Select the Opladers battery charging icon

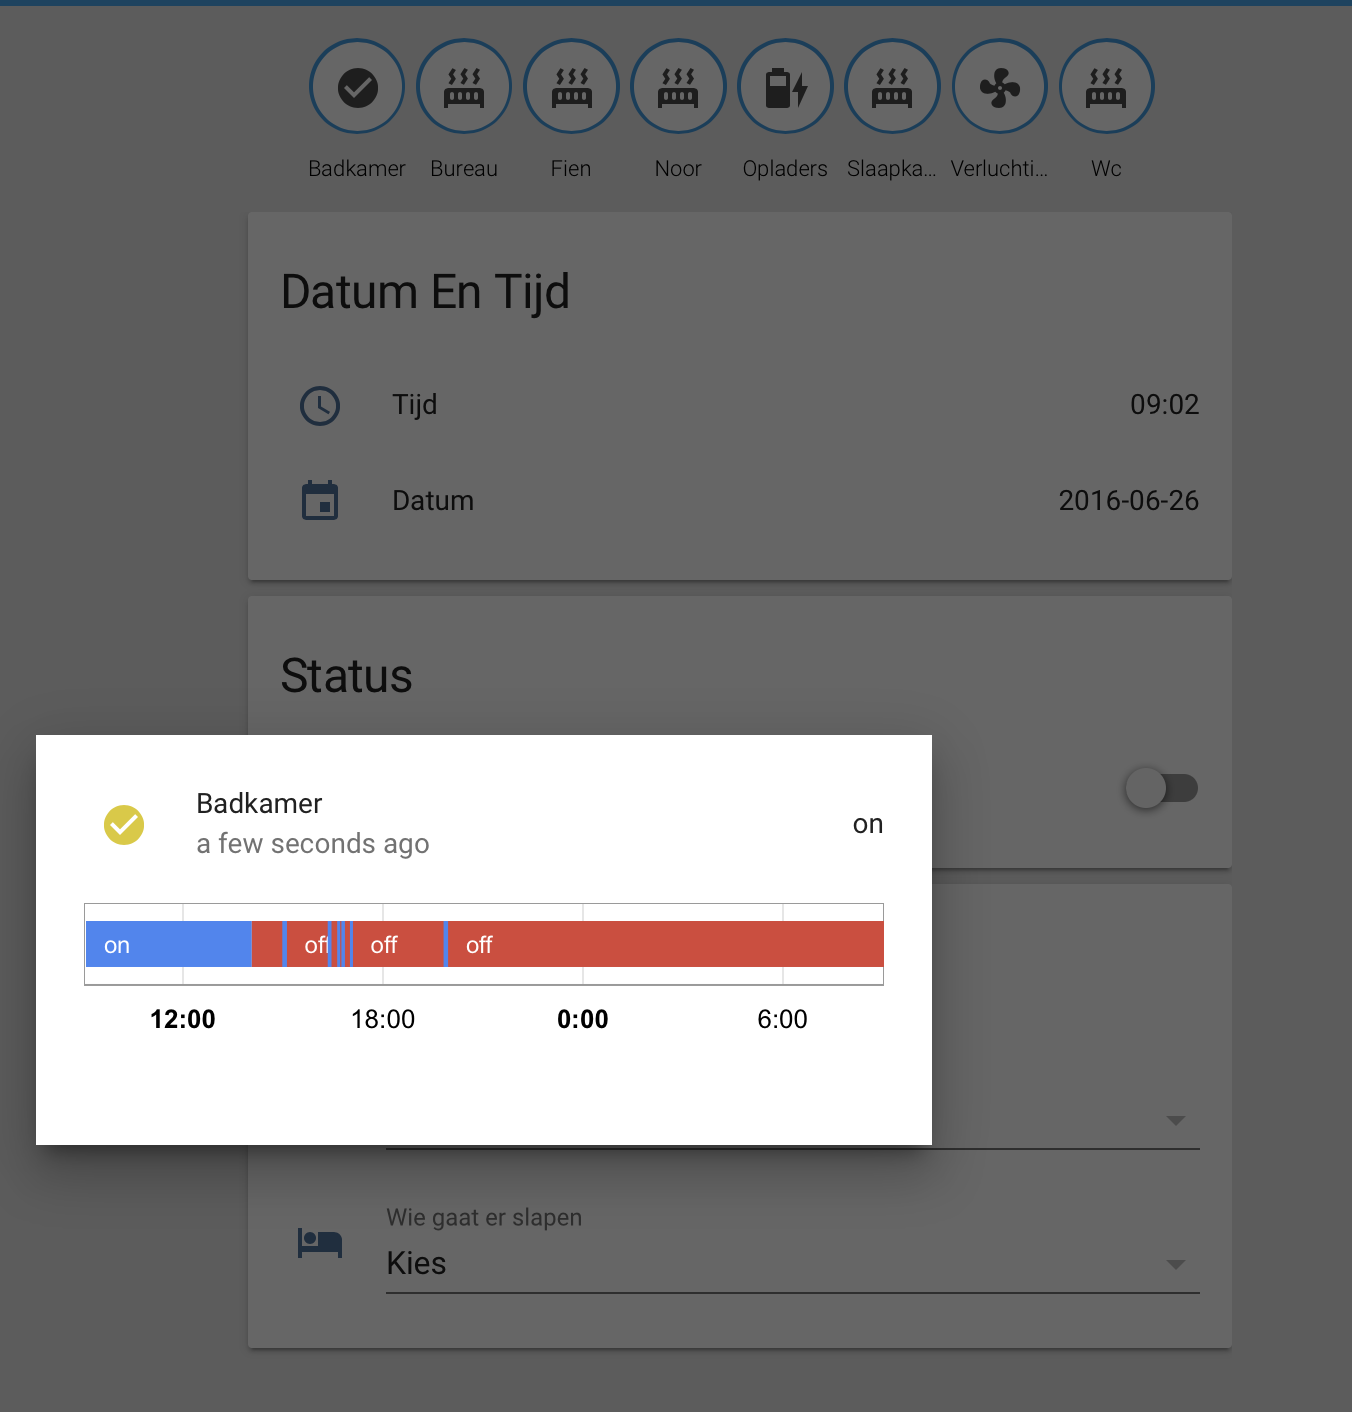[x=785, y=87]
